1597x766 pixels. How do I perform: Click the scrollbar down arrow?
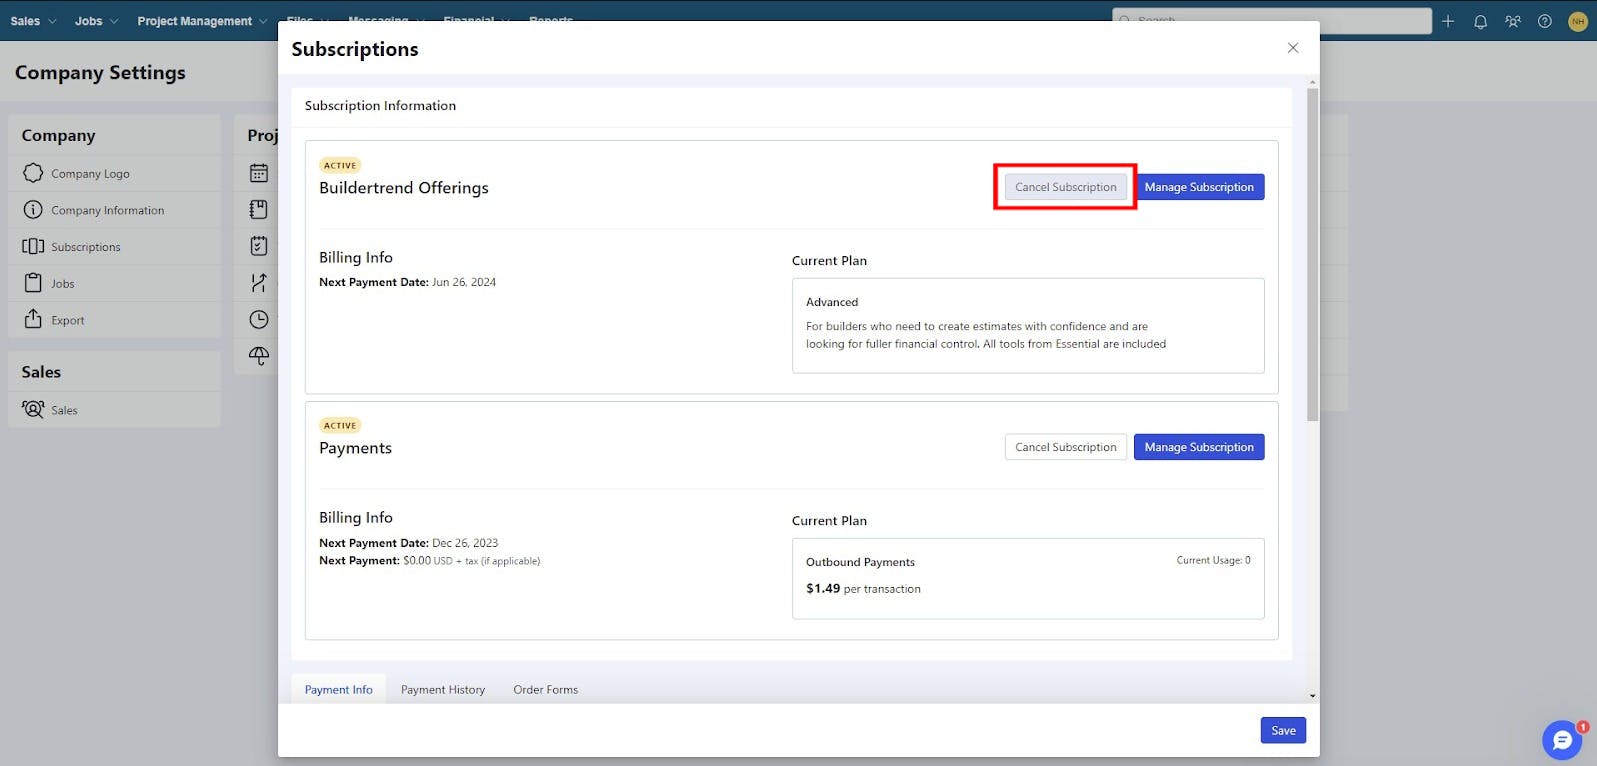pyautogui.click(x=1312, y=696)
